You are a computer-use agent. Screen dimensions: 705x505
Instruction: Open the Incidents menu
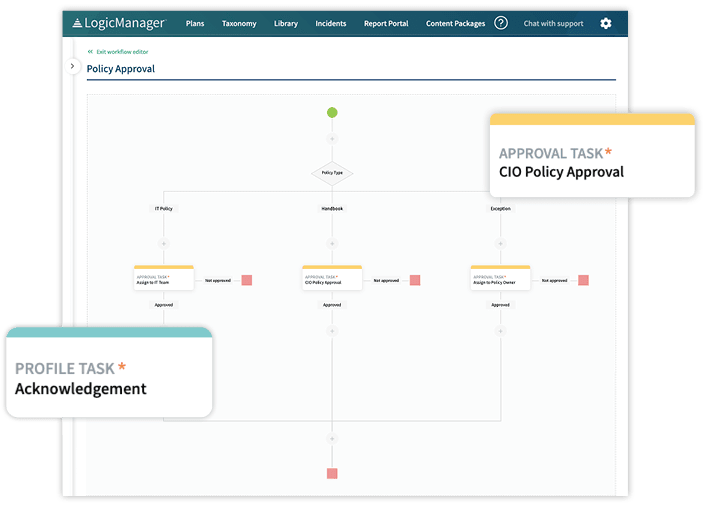click(x=330, y=23)
